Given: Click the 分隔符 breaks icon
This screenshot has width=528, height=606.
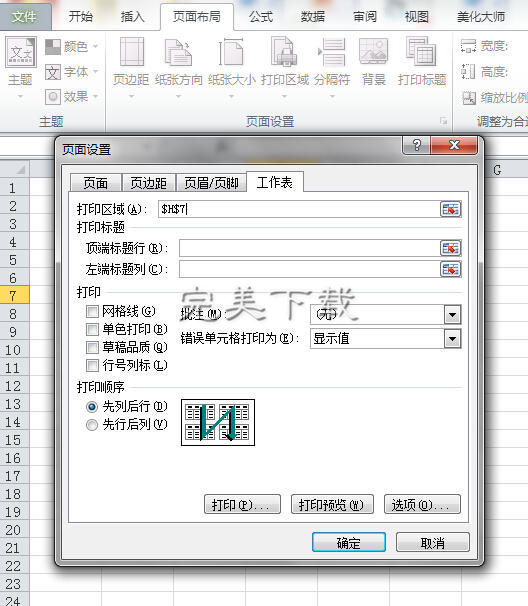Looking at the screenshot, I should point(332,51).
